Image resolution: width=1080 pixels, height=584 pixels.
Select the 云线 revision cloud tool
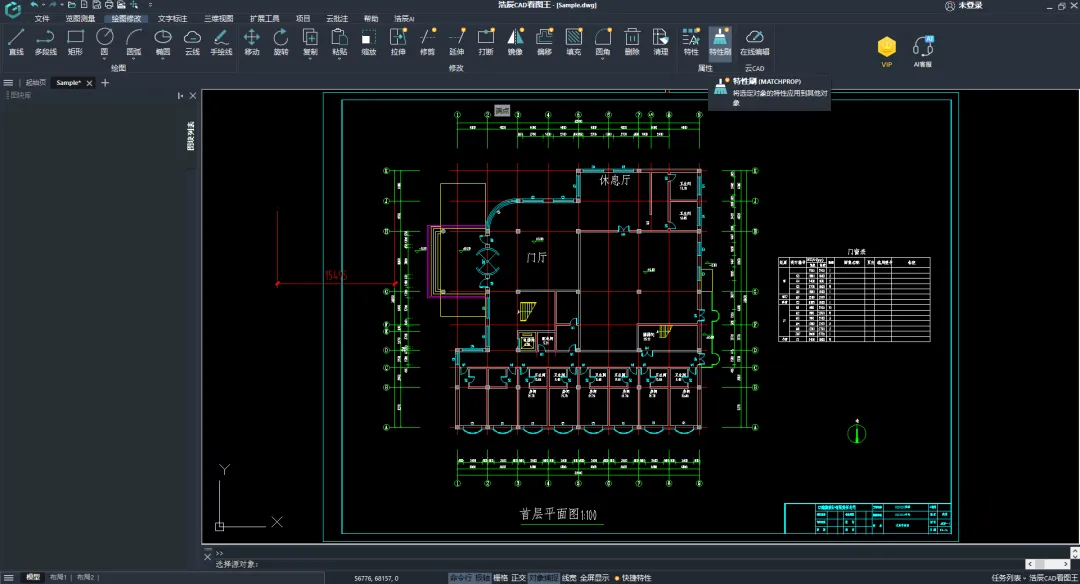click(192, 42)
